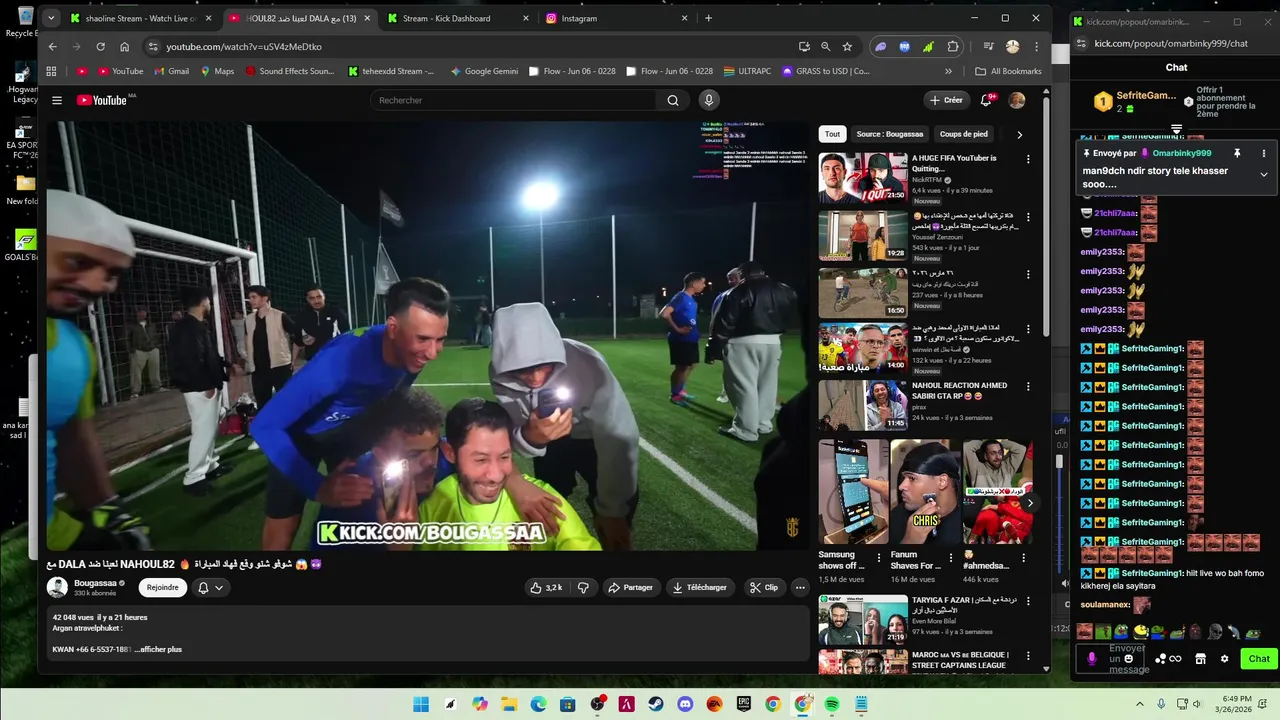The image size is (1280, 720).
Task: Open All Bookmarks folder
Action: (1008, 71)
